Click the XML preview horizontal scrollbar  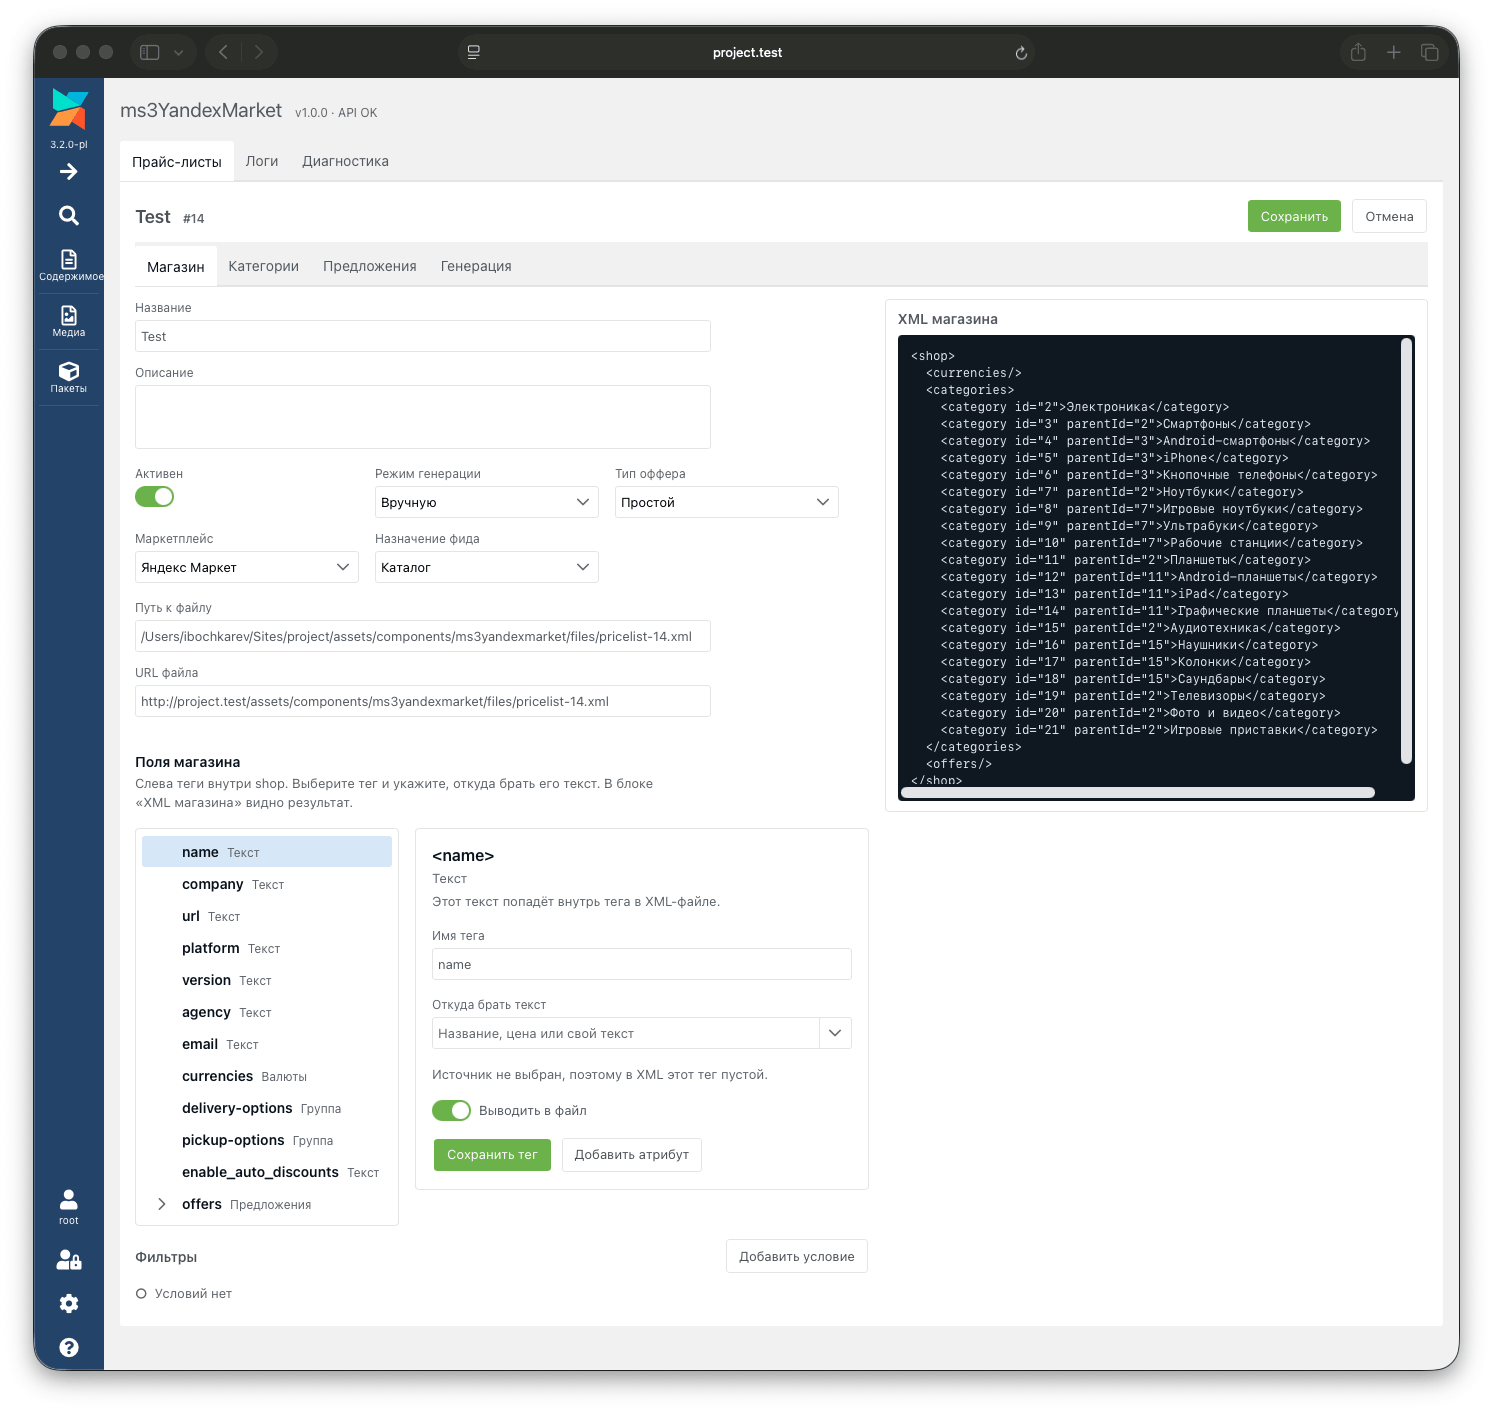point(1137,793)
